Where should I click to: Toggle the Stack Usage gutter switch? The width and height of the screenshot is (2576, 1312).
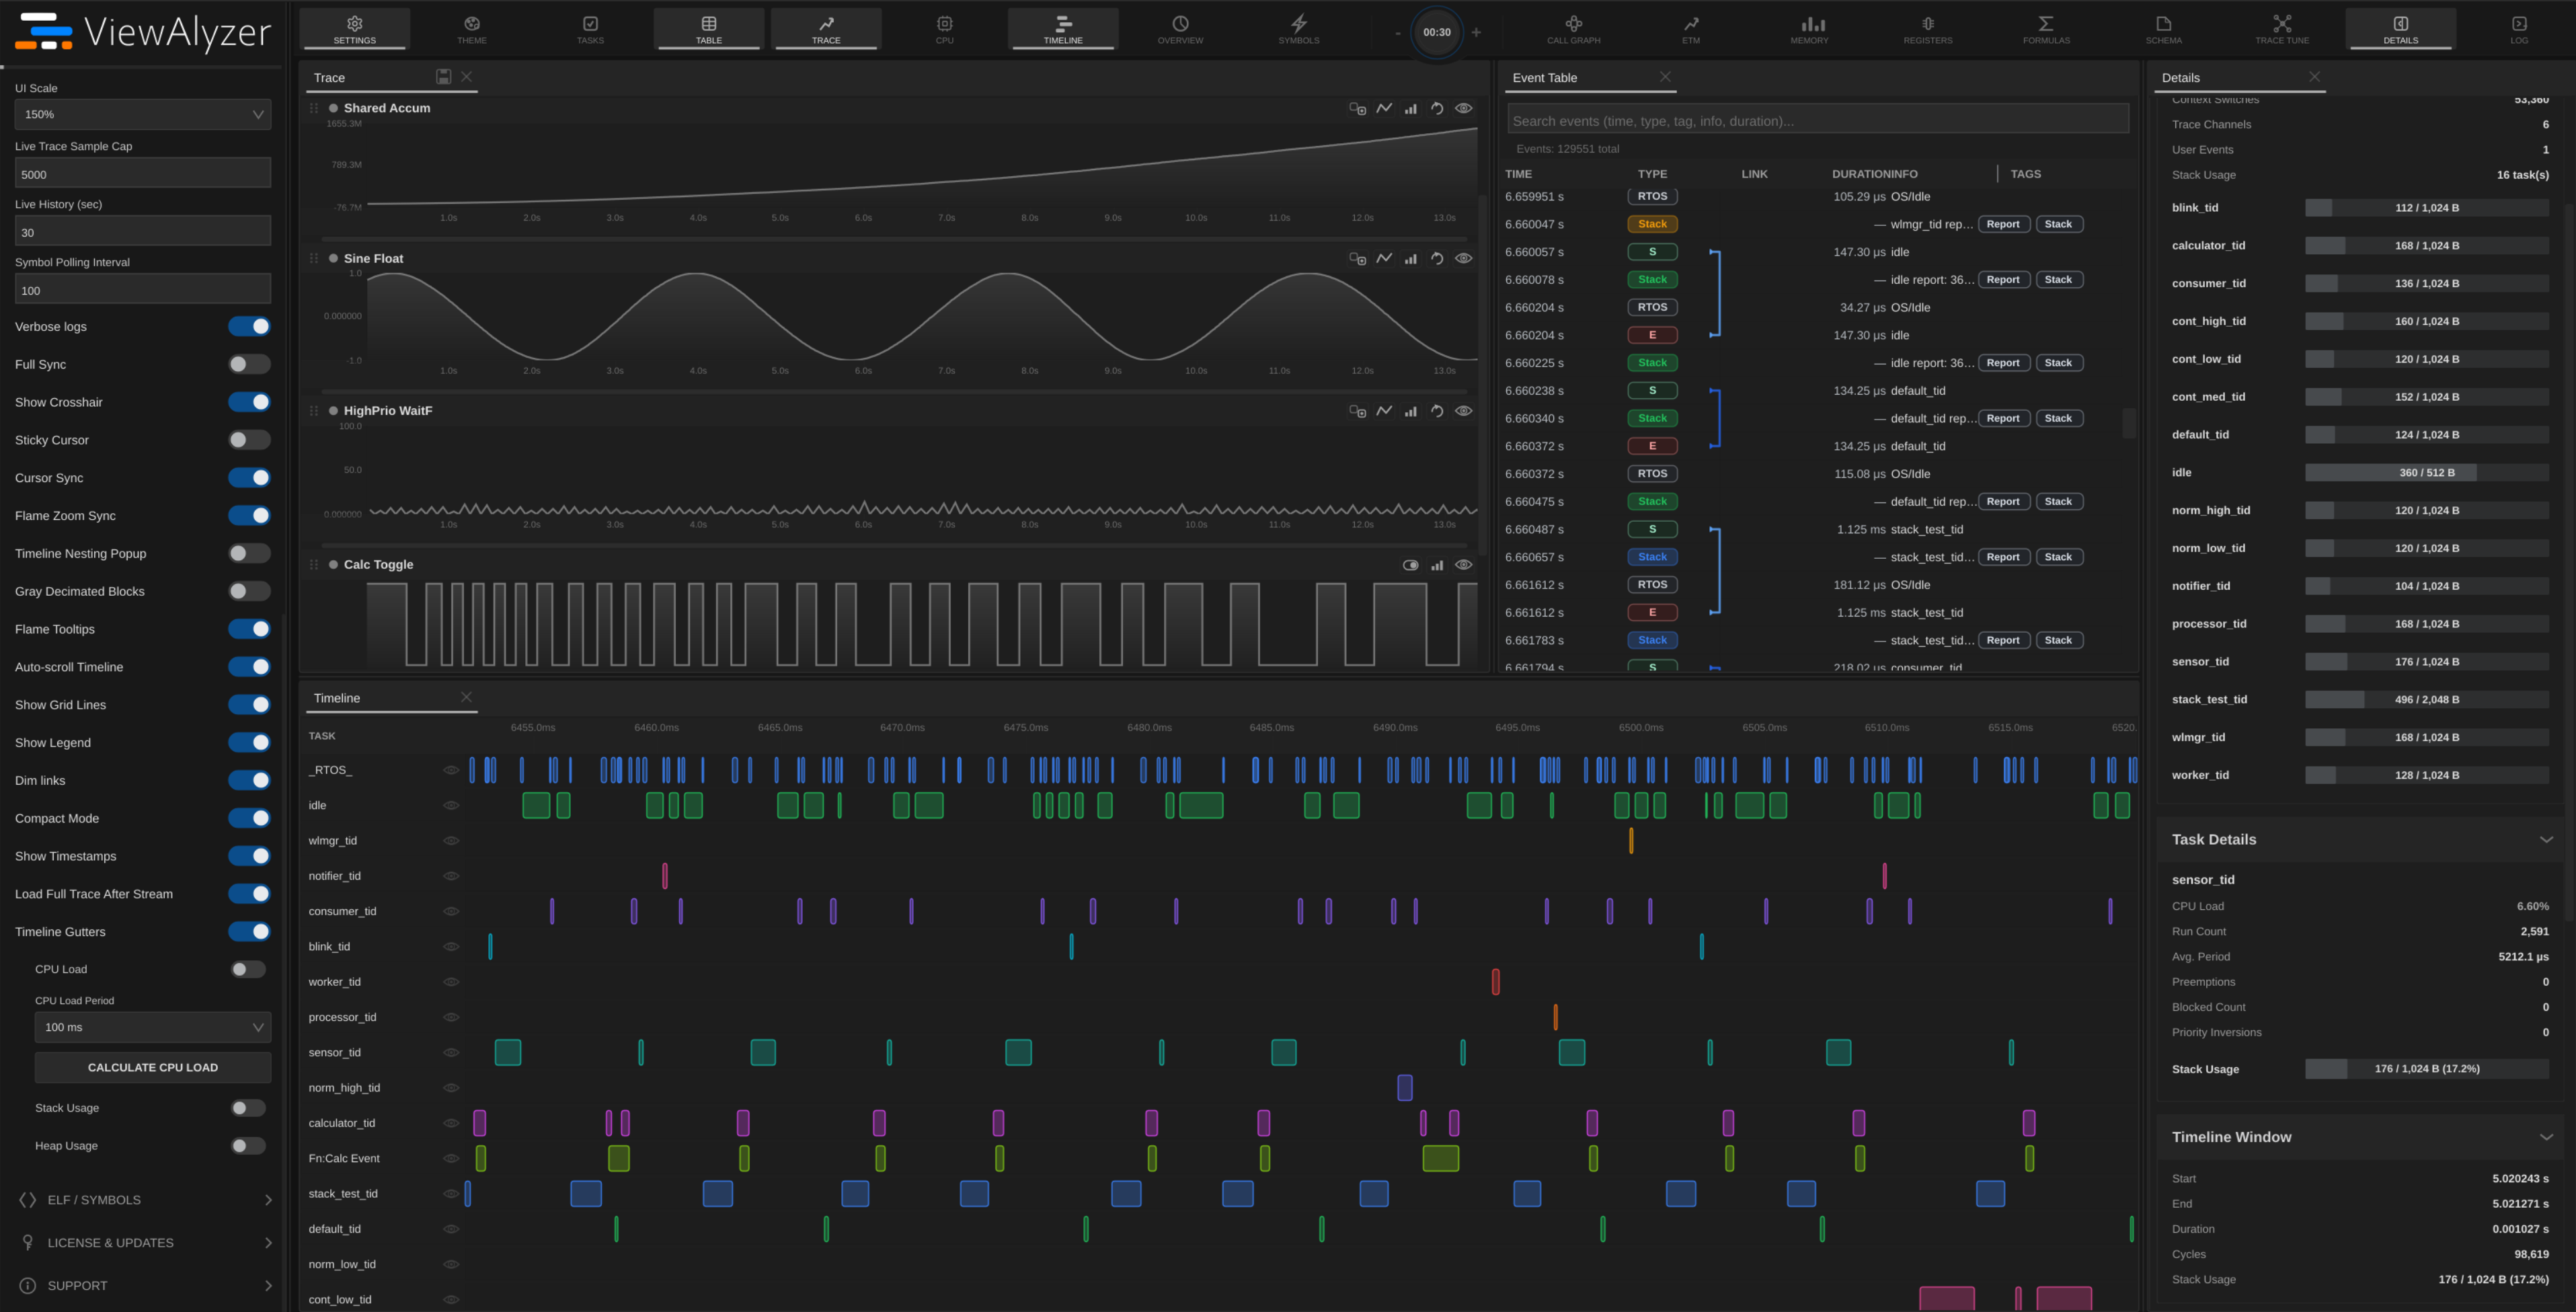coord(248,1108)
